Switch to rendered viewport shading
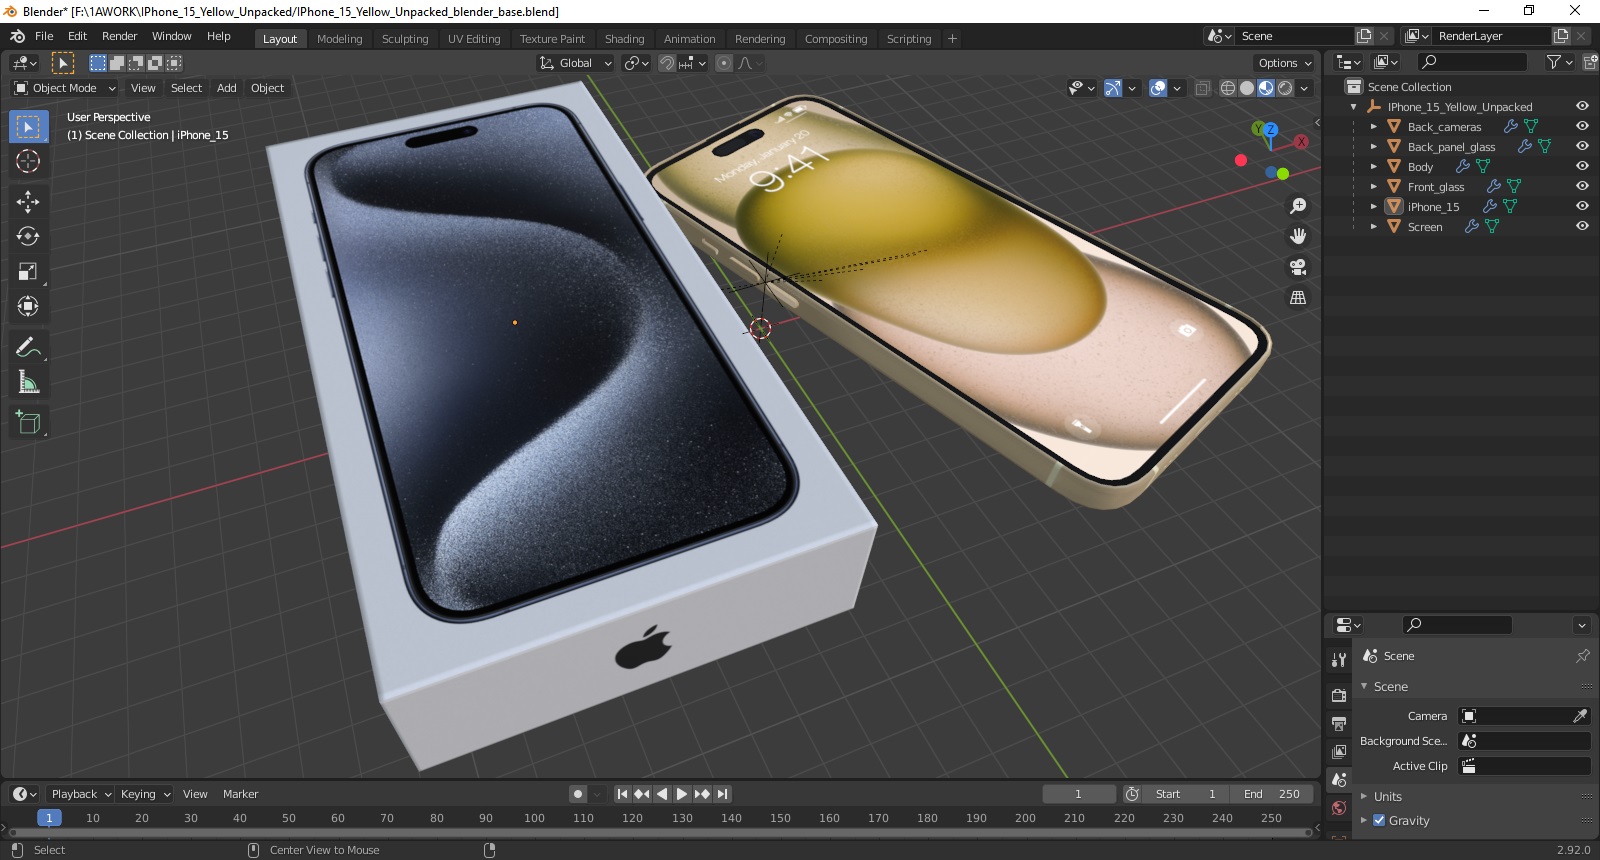 [x=1285, y=88]
